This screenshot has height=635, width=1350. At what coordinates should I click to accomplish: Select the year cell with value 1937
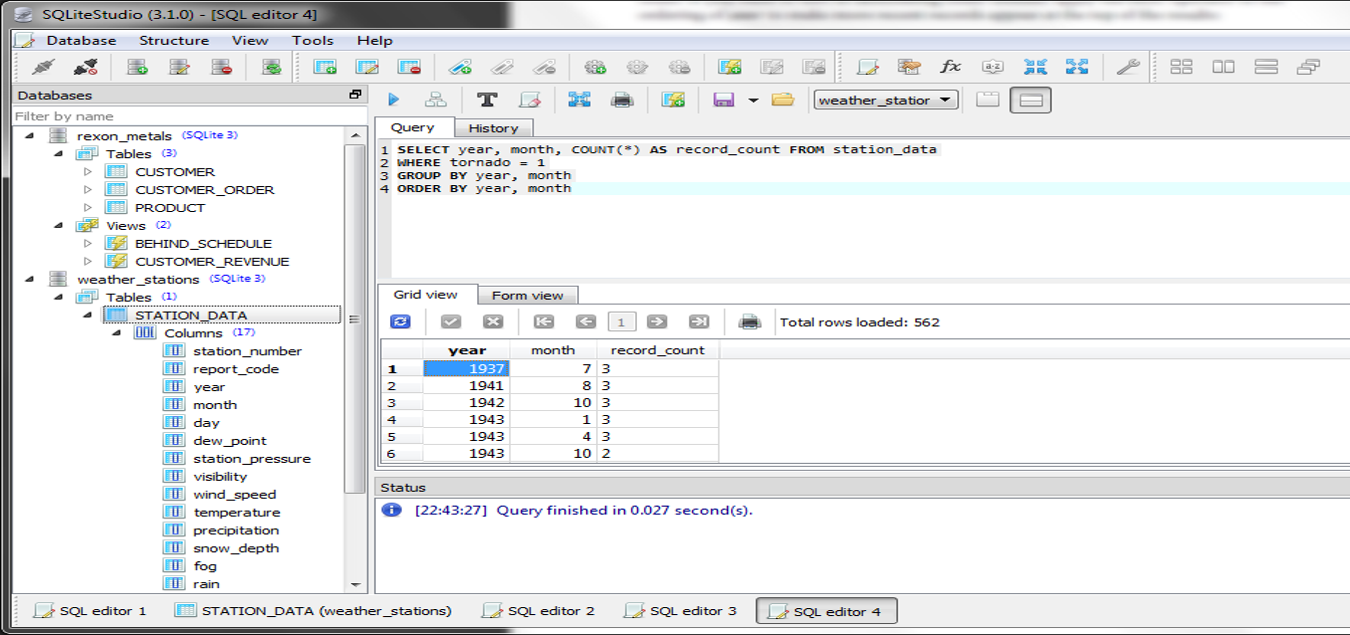pyautogui.click(x=466, y=368)
